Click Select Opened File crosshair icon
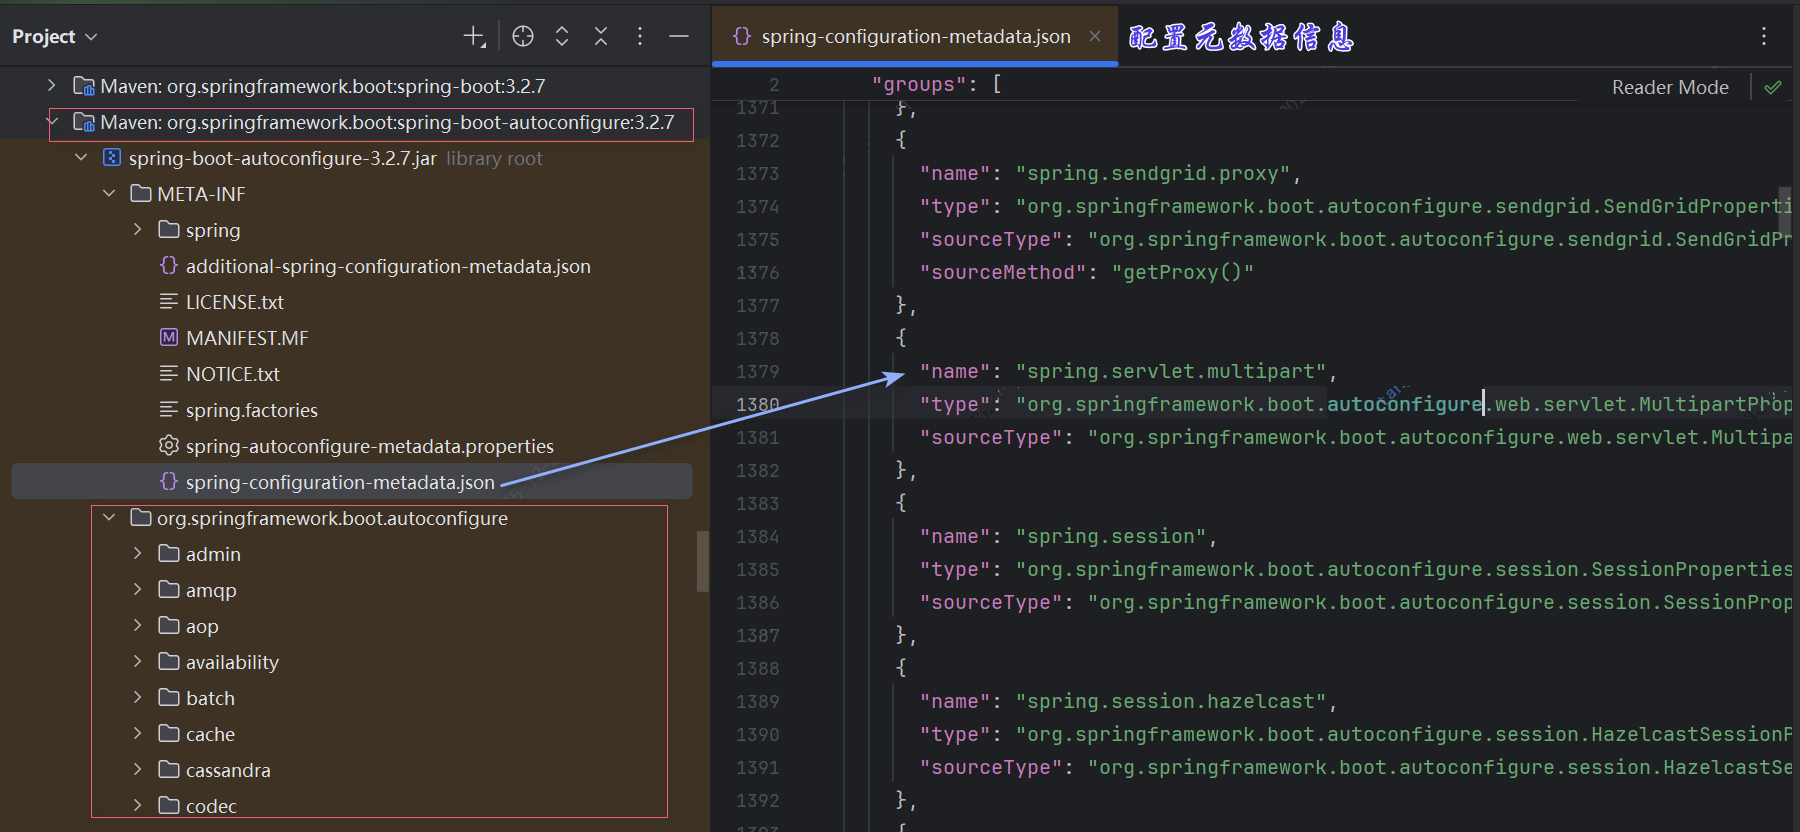The width and height of the screenshot is (1800, 832). click(x=523, y=36)
